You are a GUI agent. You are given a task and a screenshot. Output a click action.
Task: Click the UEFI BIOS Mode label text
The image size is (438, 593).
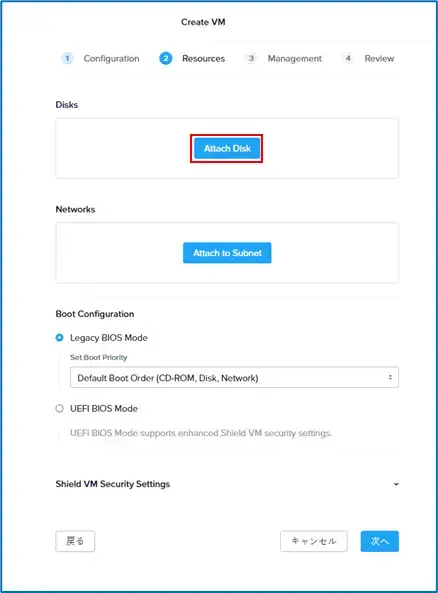[104, 408]
